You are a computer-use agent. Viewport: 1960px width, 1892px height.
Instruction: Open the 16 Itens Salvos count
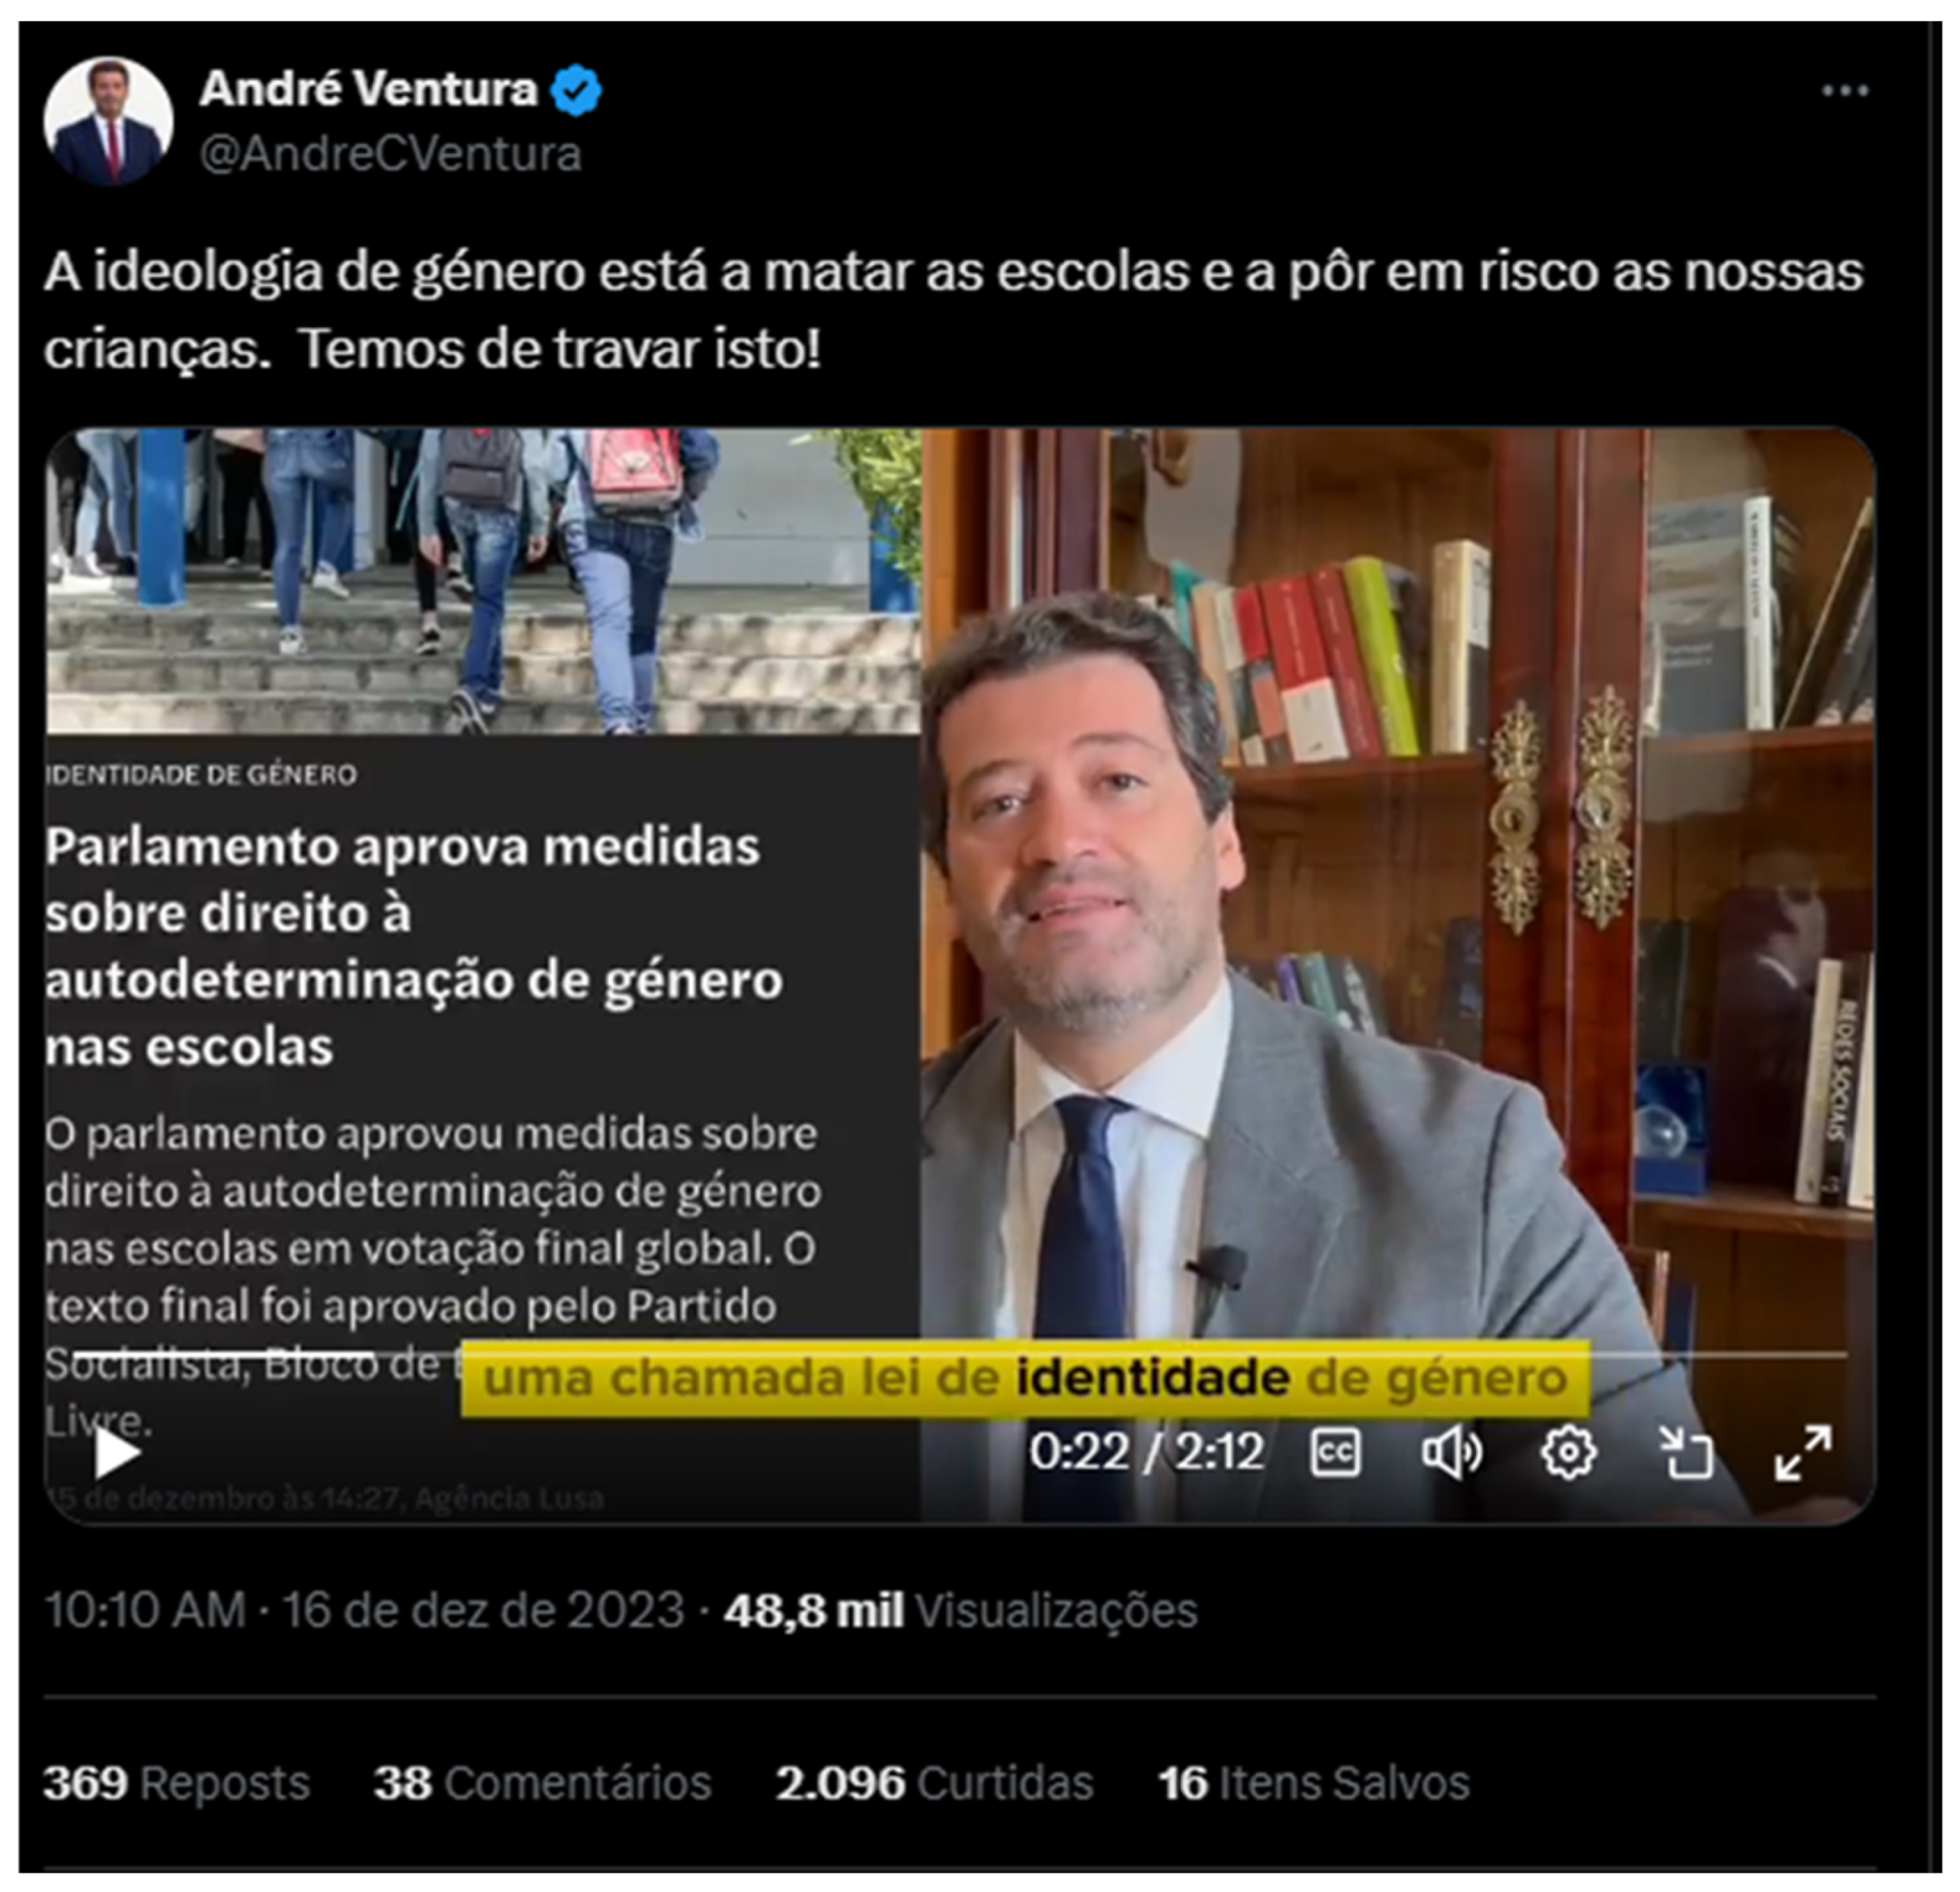pos(1313,1782)
